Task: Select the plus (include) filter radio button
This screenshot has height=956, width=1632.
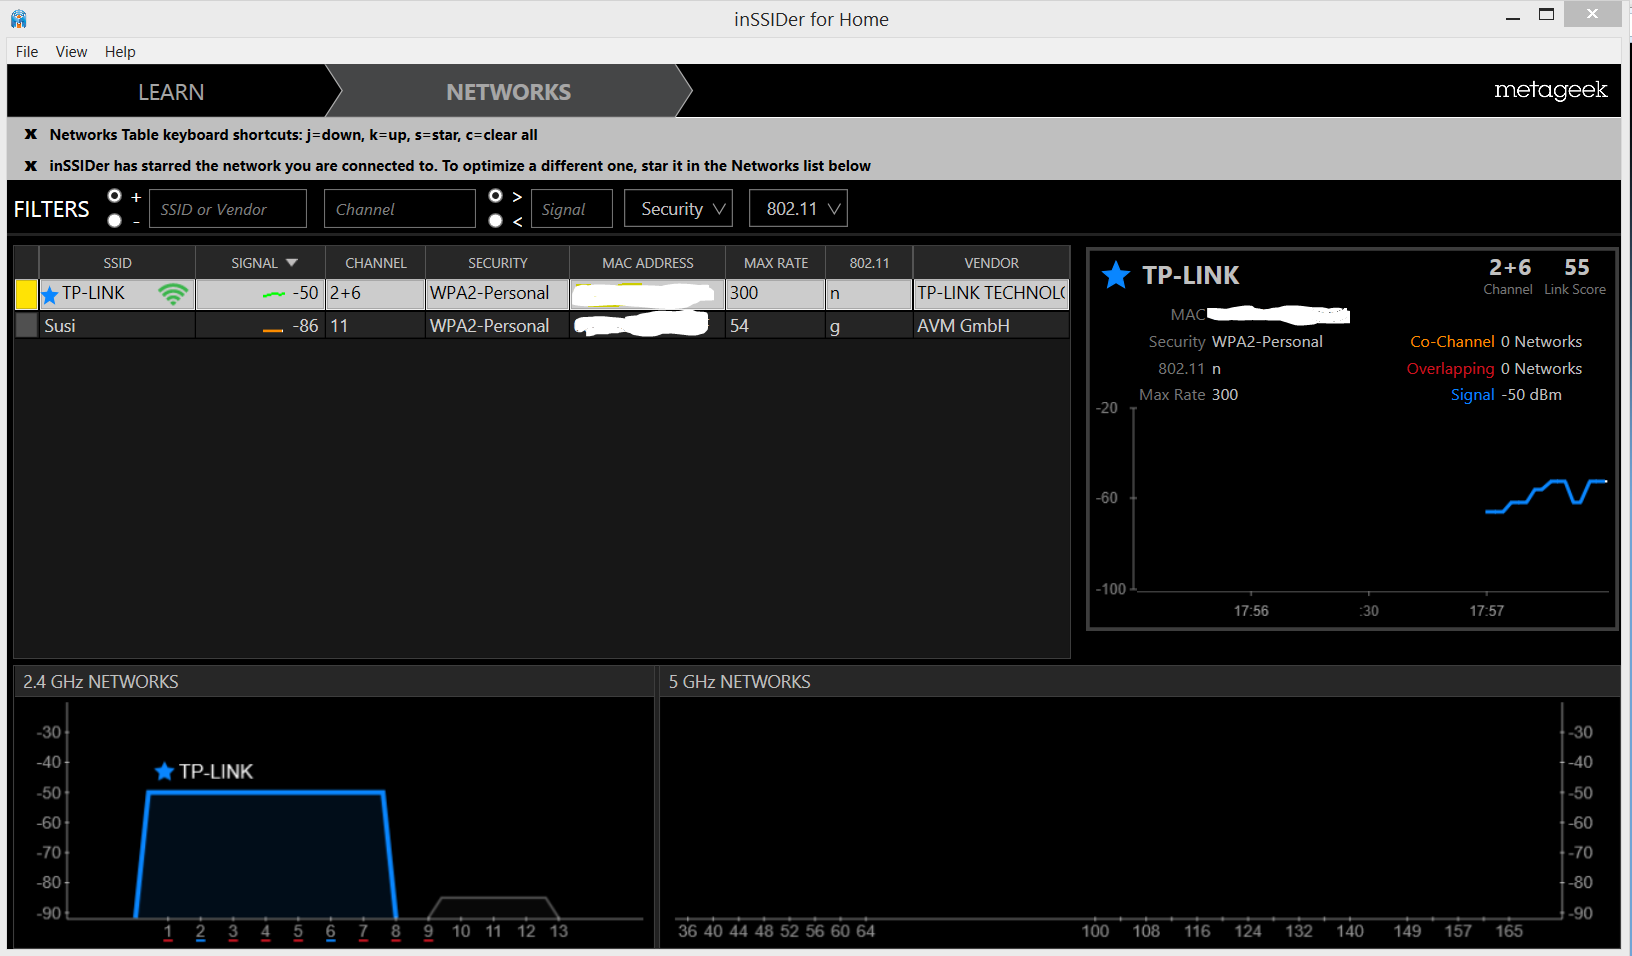Action: [x=114, y=196]
